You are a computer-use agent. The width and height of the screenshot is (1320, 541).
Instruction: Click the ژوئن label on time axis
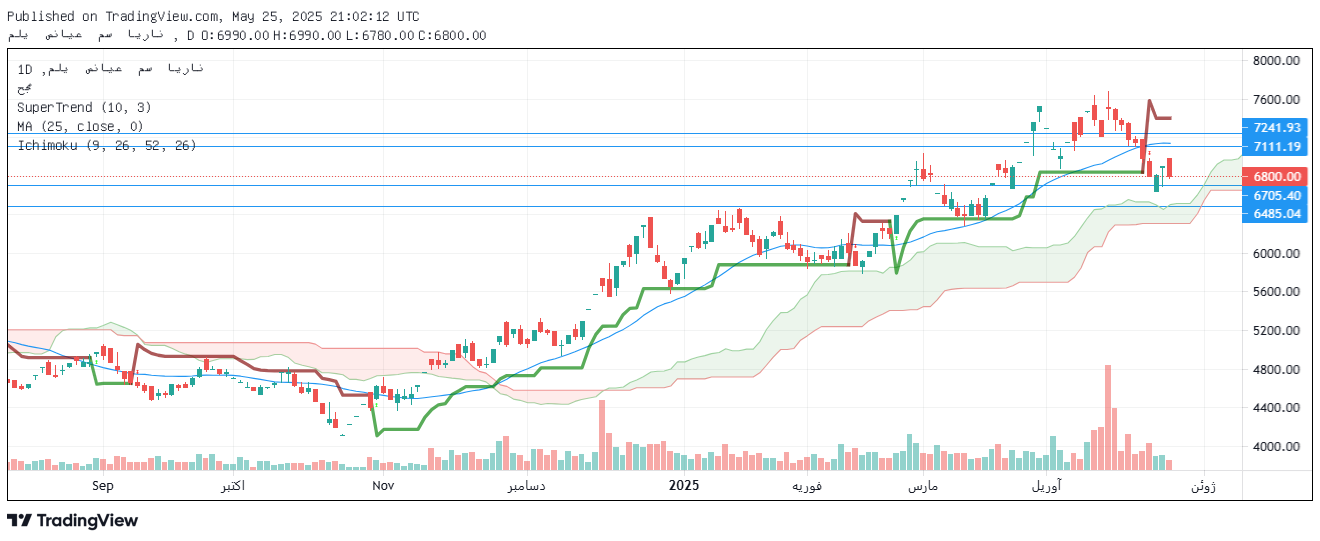(x=1203, y=486)
